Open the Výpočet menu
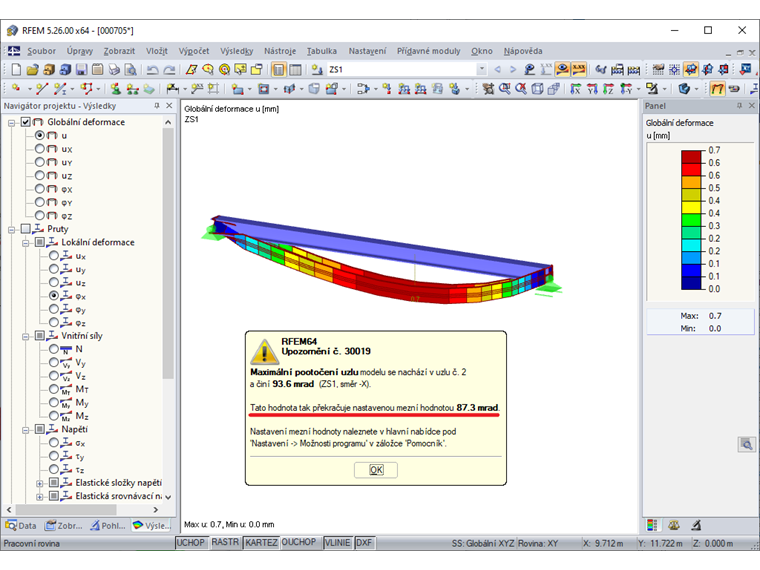This screenshot has width=760, height=570. point(194,51)
